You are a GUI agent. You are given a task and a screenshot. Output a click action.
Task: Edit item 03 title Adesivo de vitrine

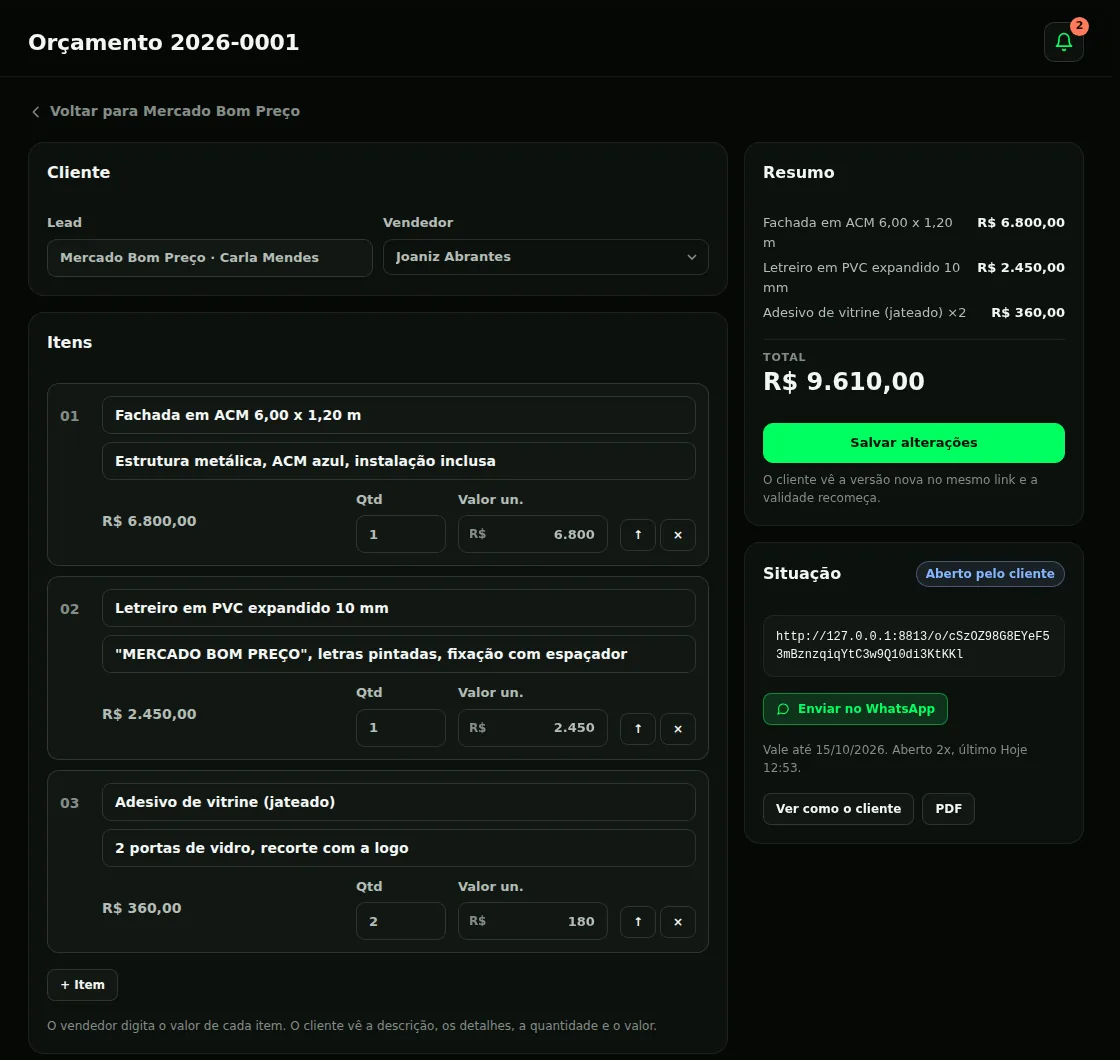pyautogui.click(x=398, y=802)
